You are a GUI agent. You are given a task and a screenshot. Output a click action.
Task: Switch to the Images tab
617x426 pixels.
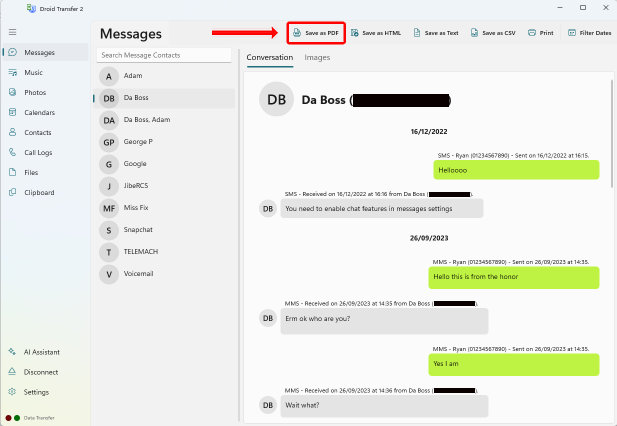pyautogui.click(x=317, y=57)
